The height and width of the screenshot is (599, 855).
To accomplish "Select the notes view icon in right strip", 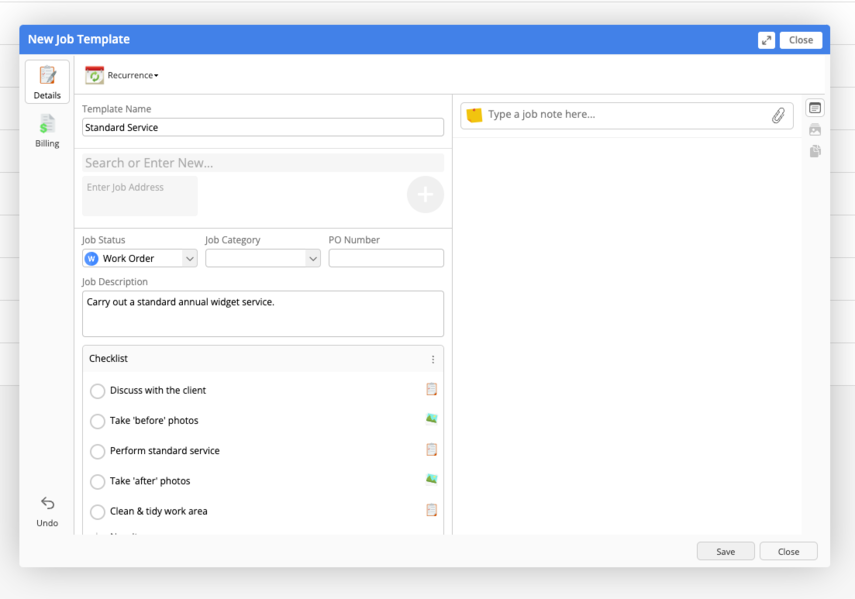I will 815,108.
